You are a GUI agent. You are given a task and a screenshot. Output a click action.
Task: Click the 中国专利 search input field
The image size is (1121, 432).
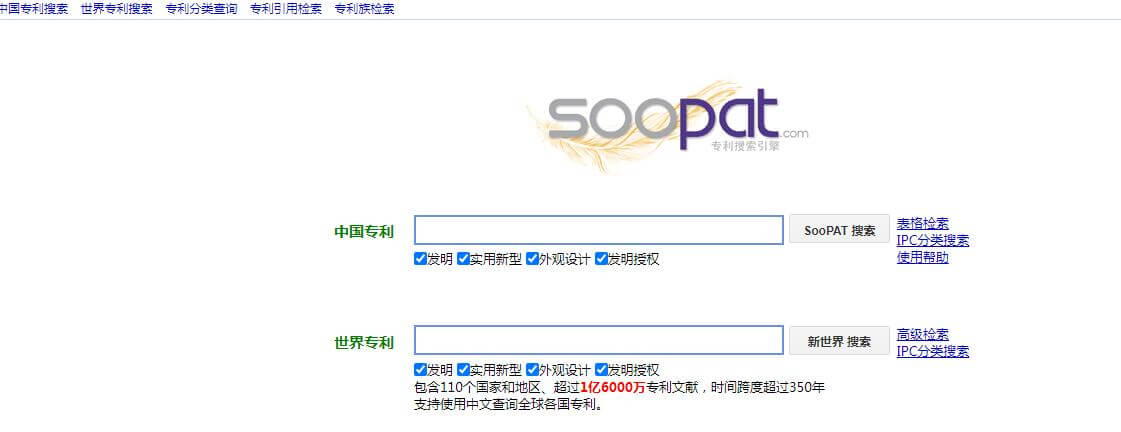pos(598,230)
